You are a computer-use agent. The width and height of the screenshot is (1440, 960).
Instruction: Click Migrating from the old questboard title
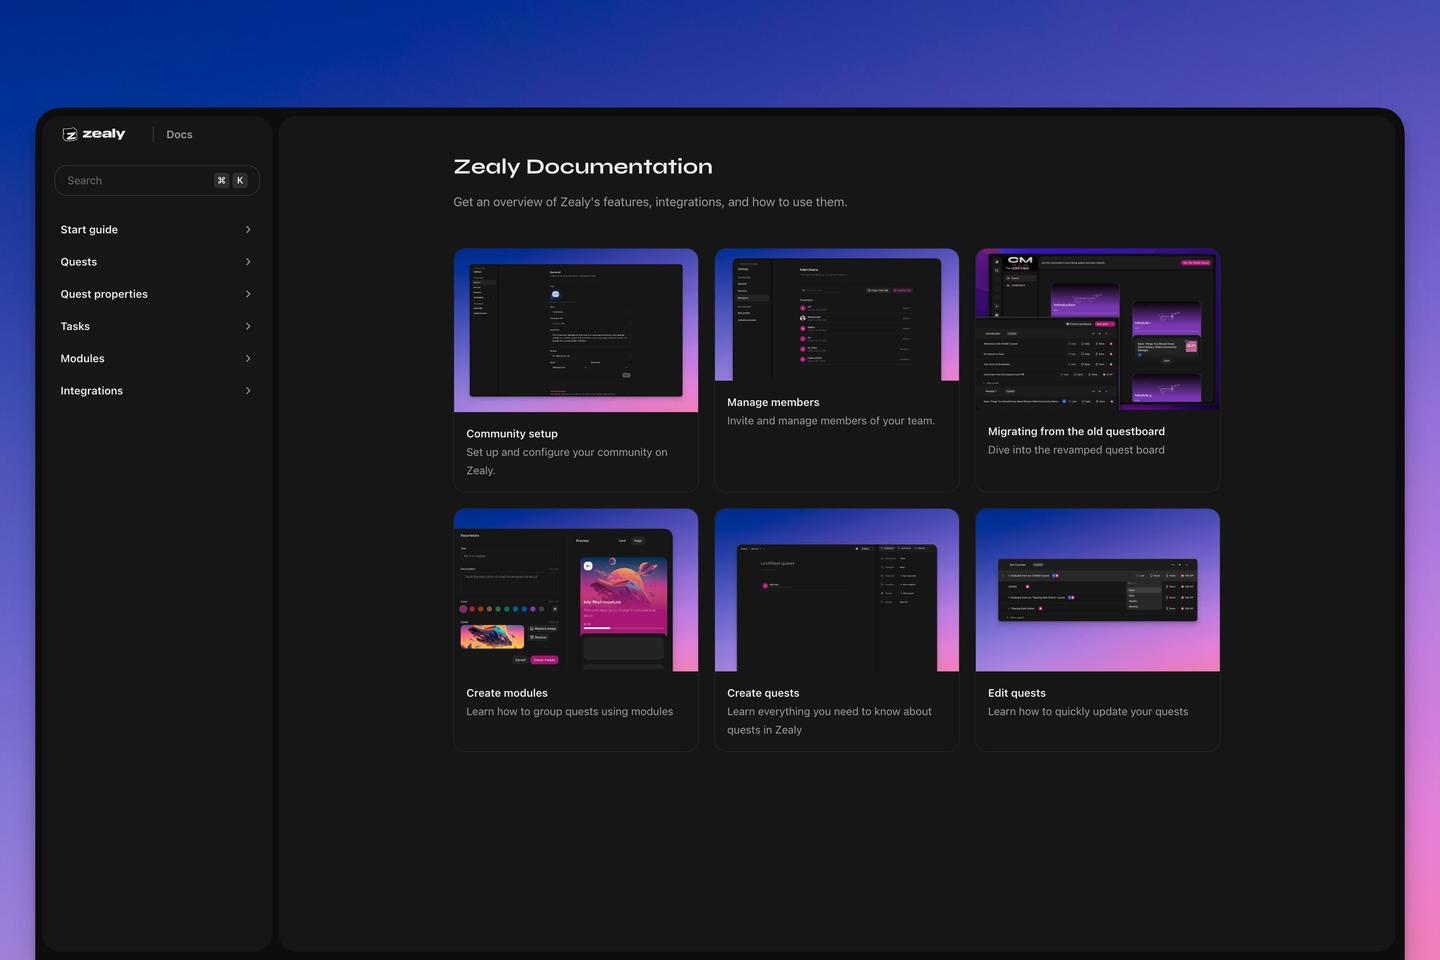pos(1076,432)
